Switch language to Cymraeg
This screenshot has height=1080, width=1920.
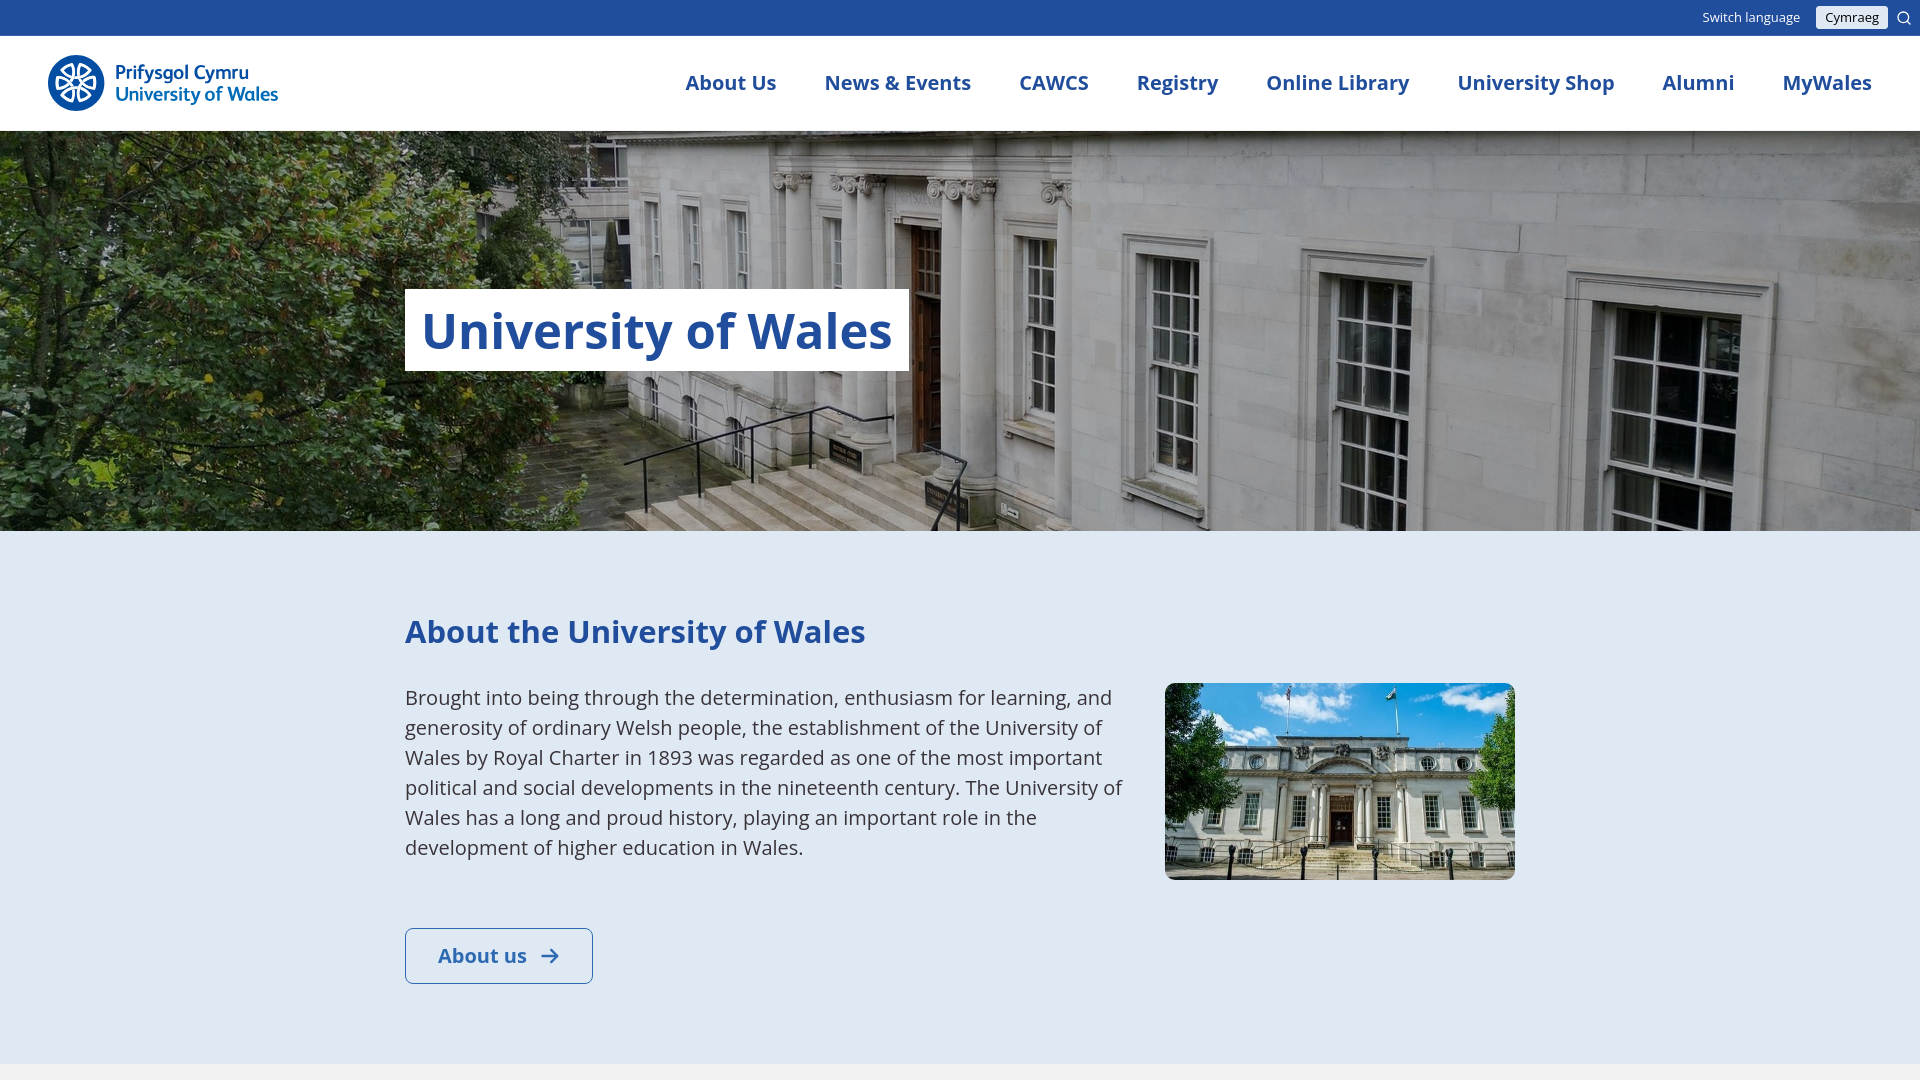(1851, 17)
